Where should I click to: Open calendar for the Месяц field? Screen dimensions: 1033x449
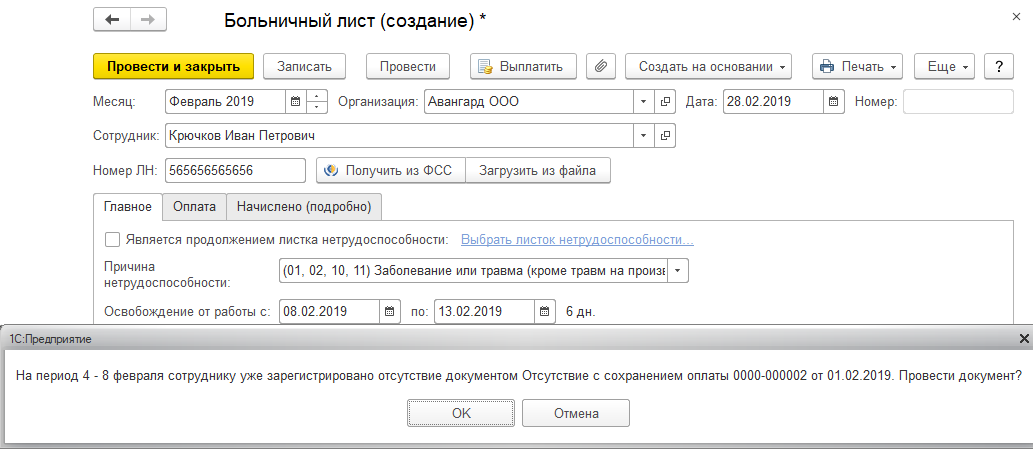pos(295,101)
